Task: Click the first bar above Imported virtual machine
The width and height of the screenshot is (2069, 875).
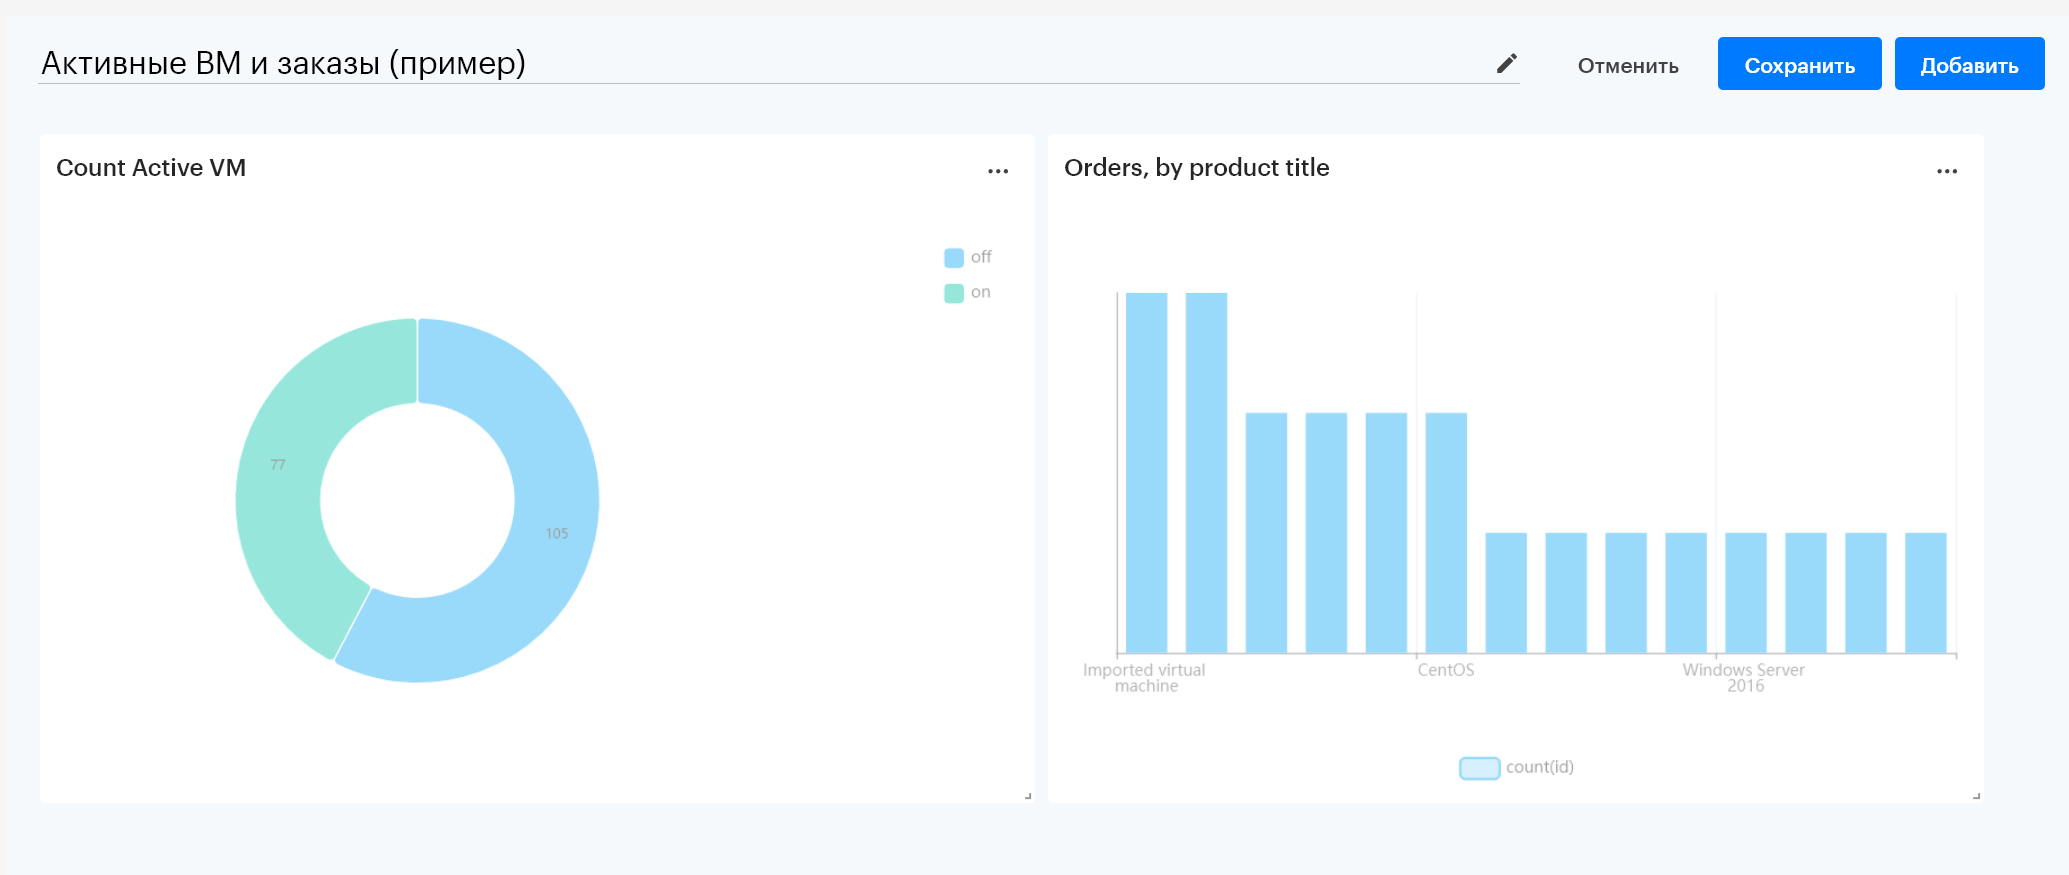Action: [1146, 473]
